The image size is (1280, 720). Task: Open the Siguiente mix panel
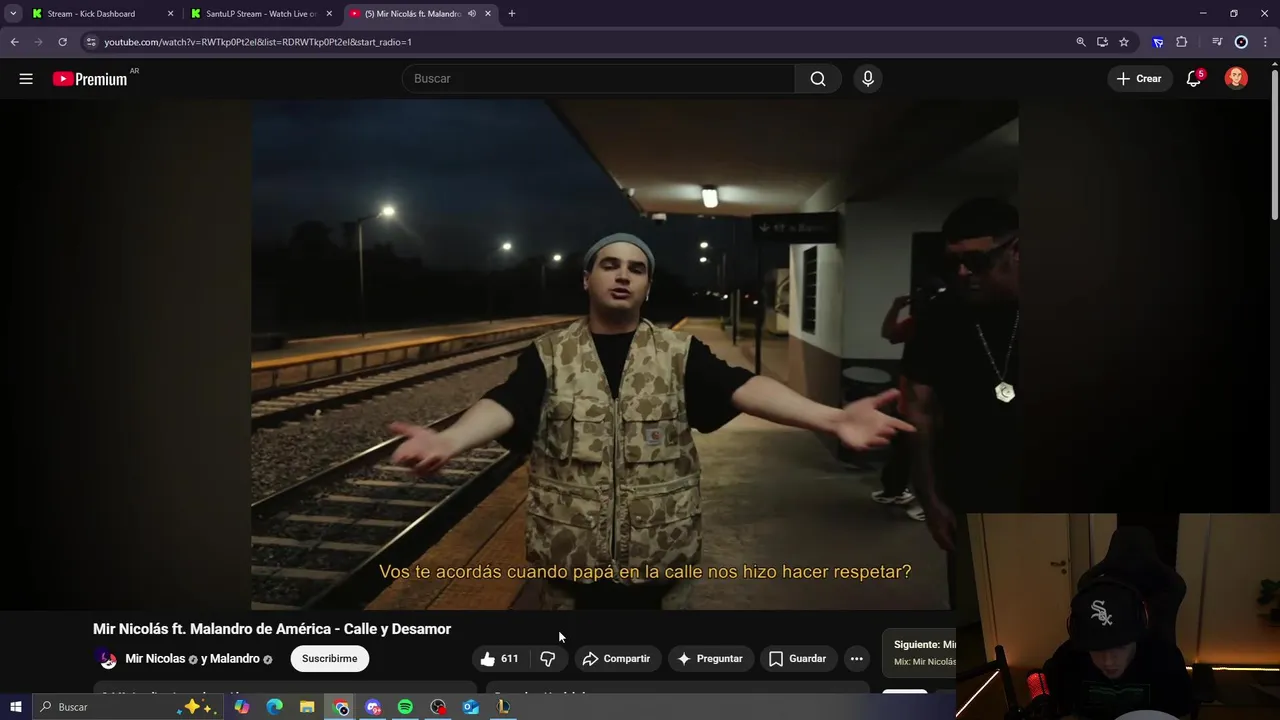click(x=920, y=653)
